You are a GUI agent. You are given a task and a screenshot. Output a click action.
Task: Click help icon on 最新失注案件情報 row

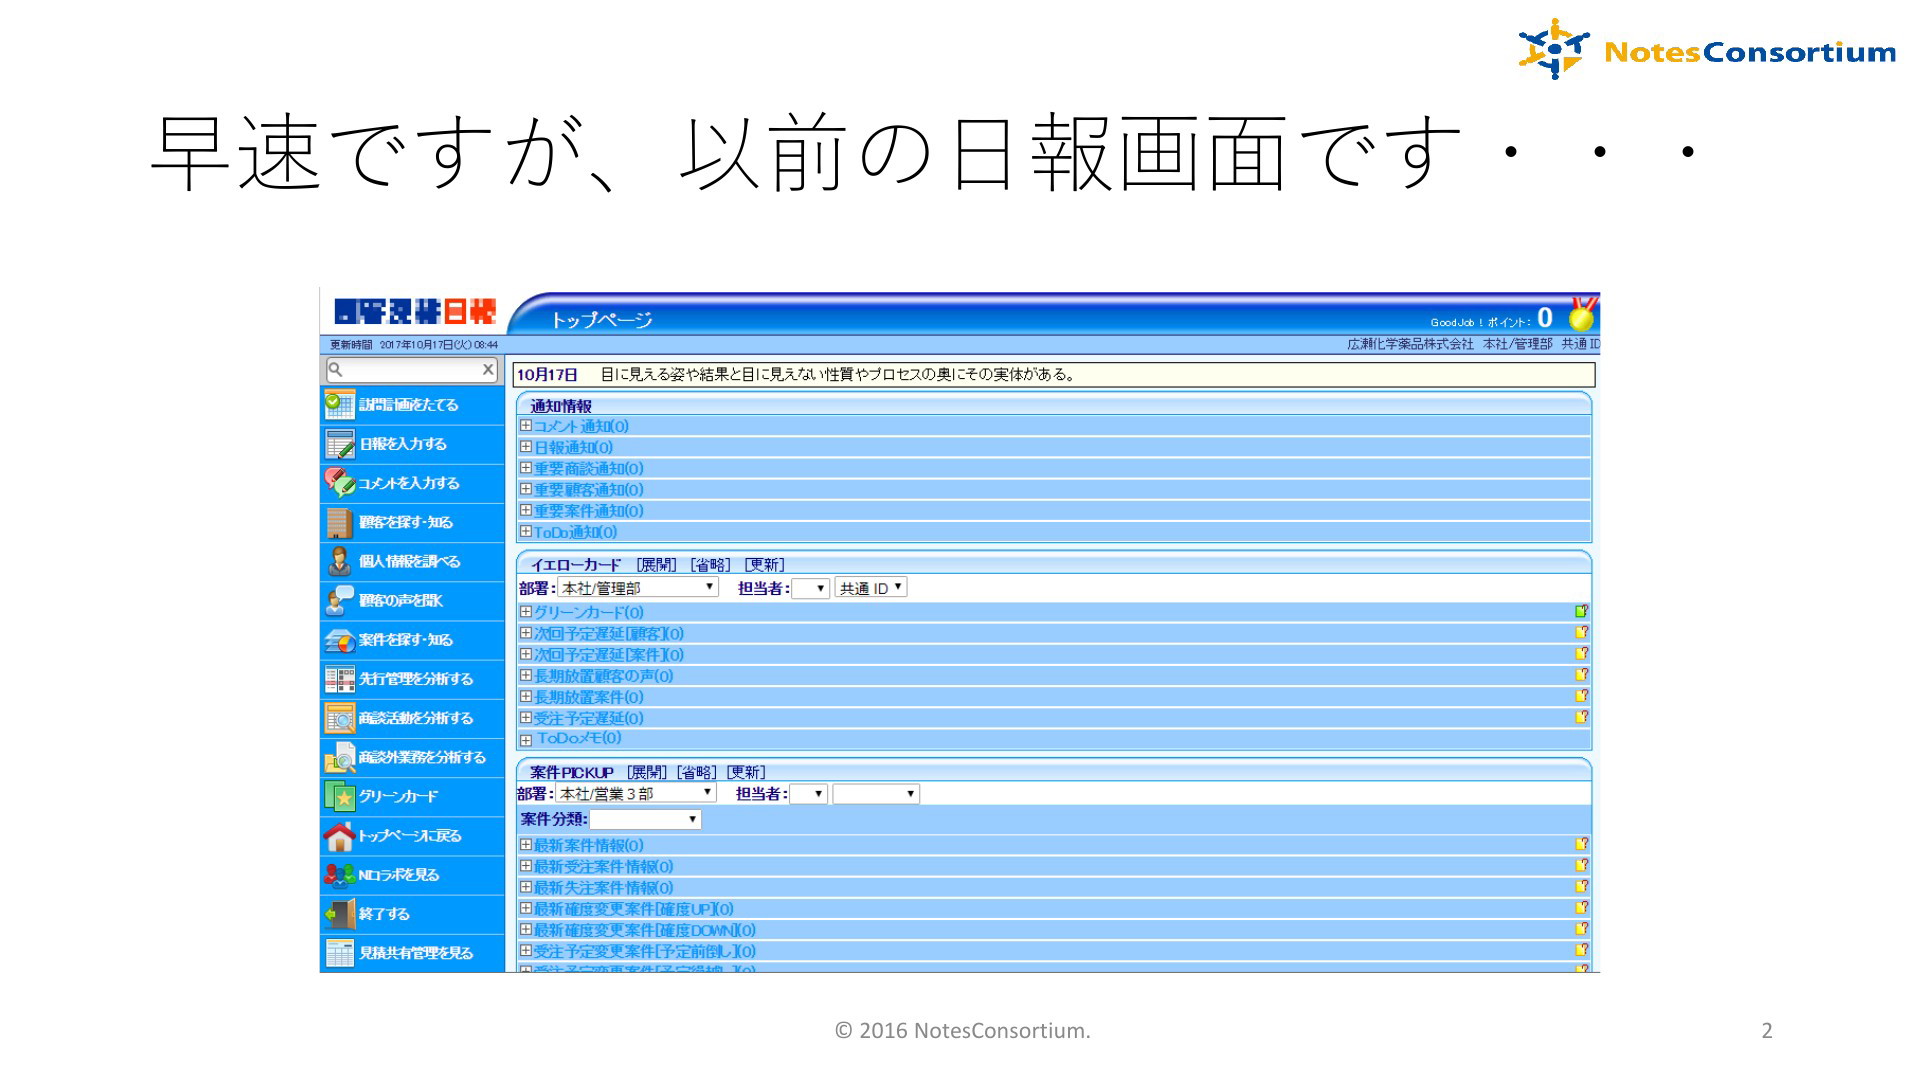pos(1581,886)
